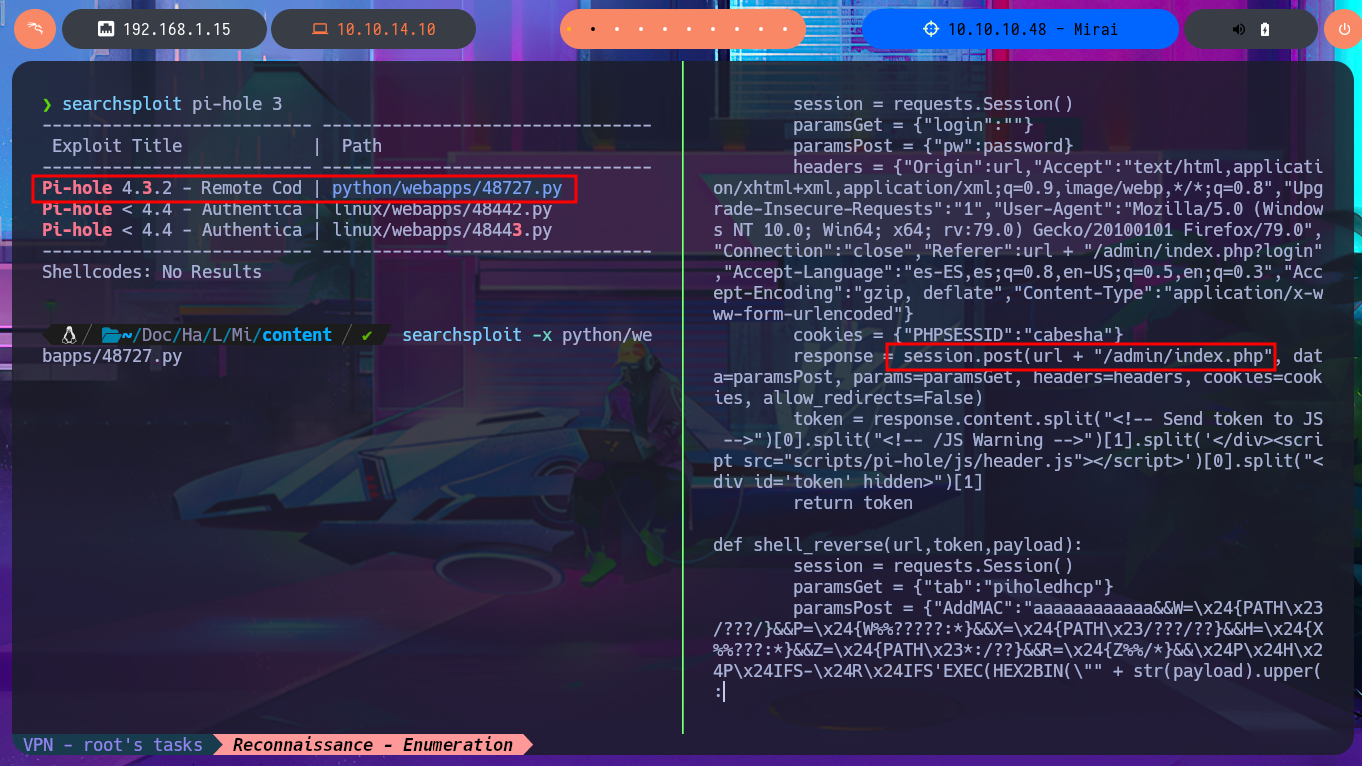The width and height of the screenshot is (1362, 766).
Task: Select the 'Reconnaissance - Enumeration' segment
Action: coord(373,745)
